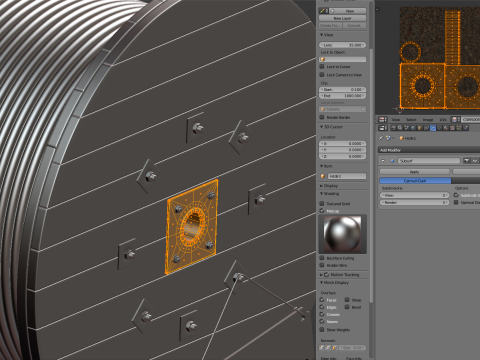480x360 pixels.
Task: Open the Render properties tab icon
Action: pos(394,128)
